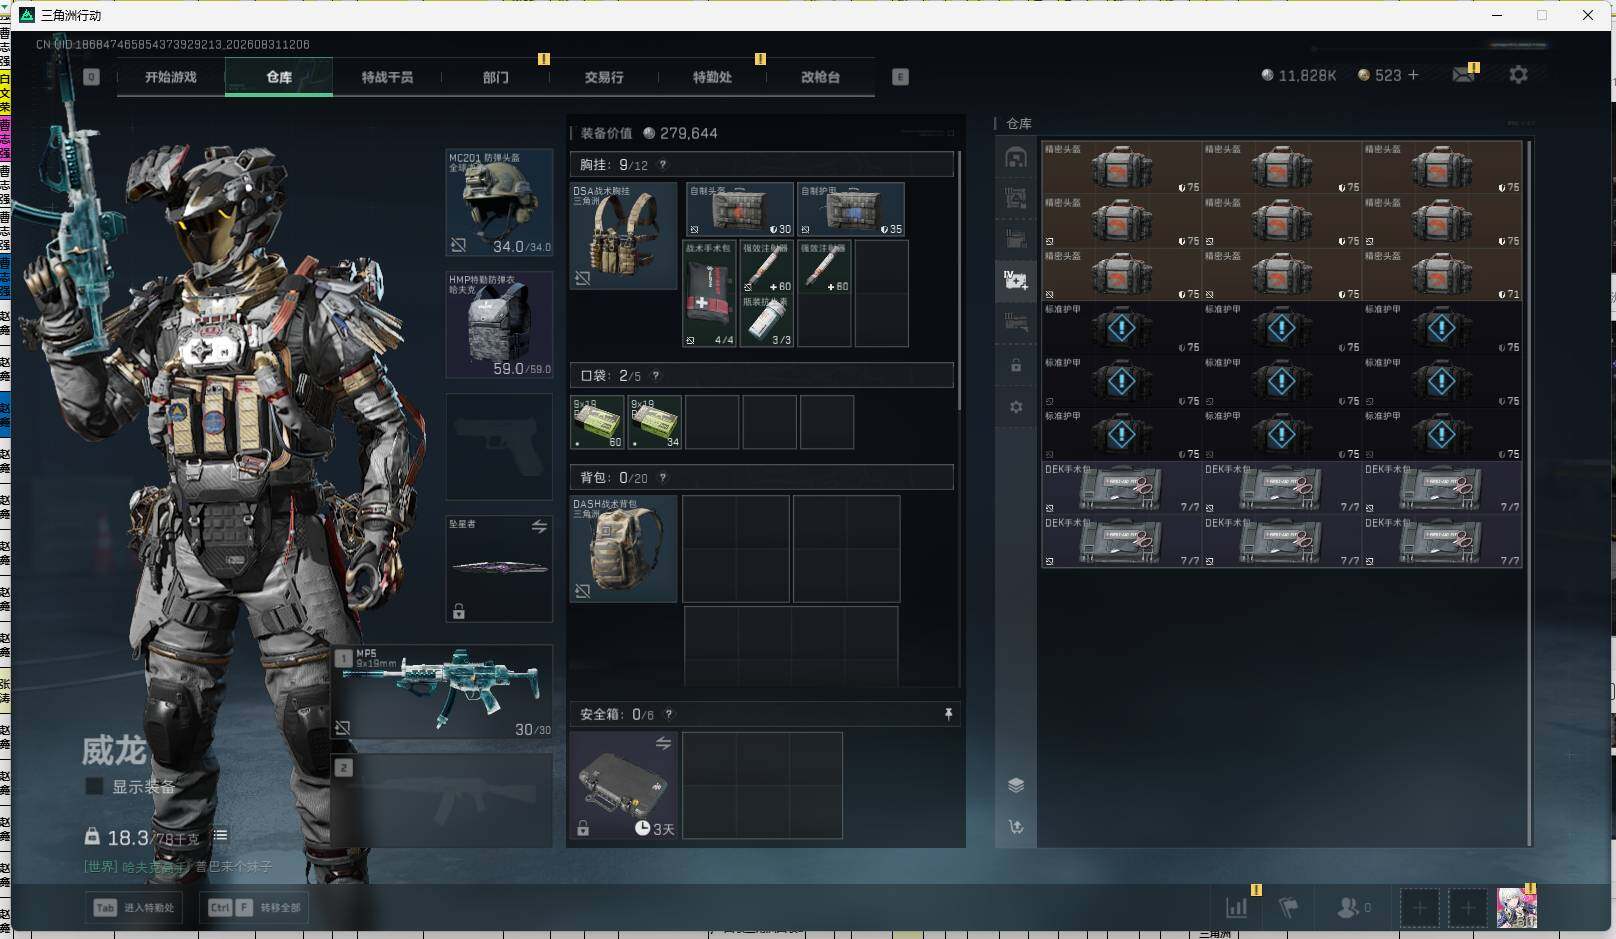
Task: Click the empty weapon slot numbered 2
Action: point(443,801)
